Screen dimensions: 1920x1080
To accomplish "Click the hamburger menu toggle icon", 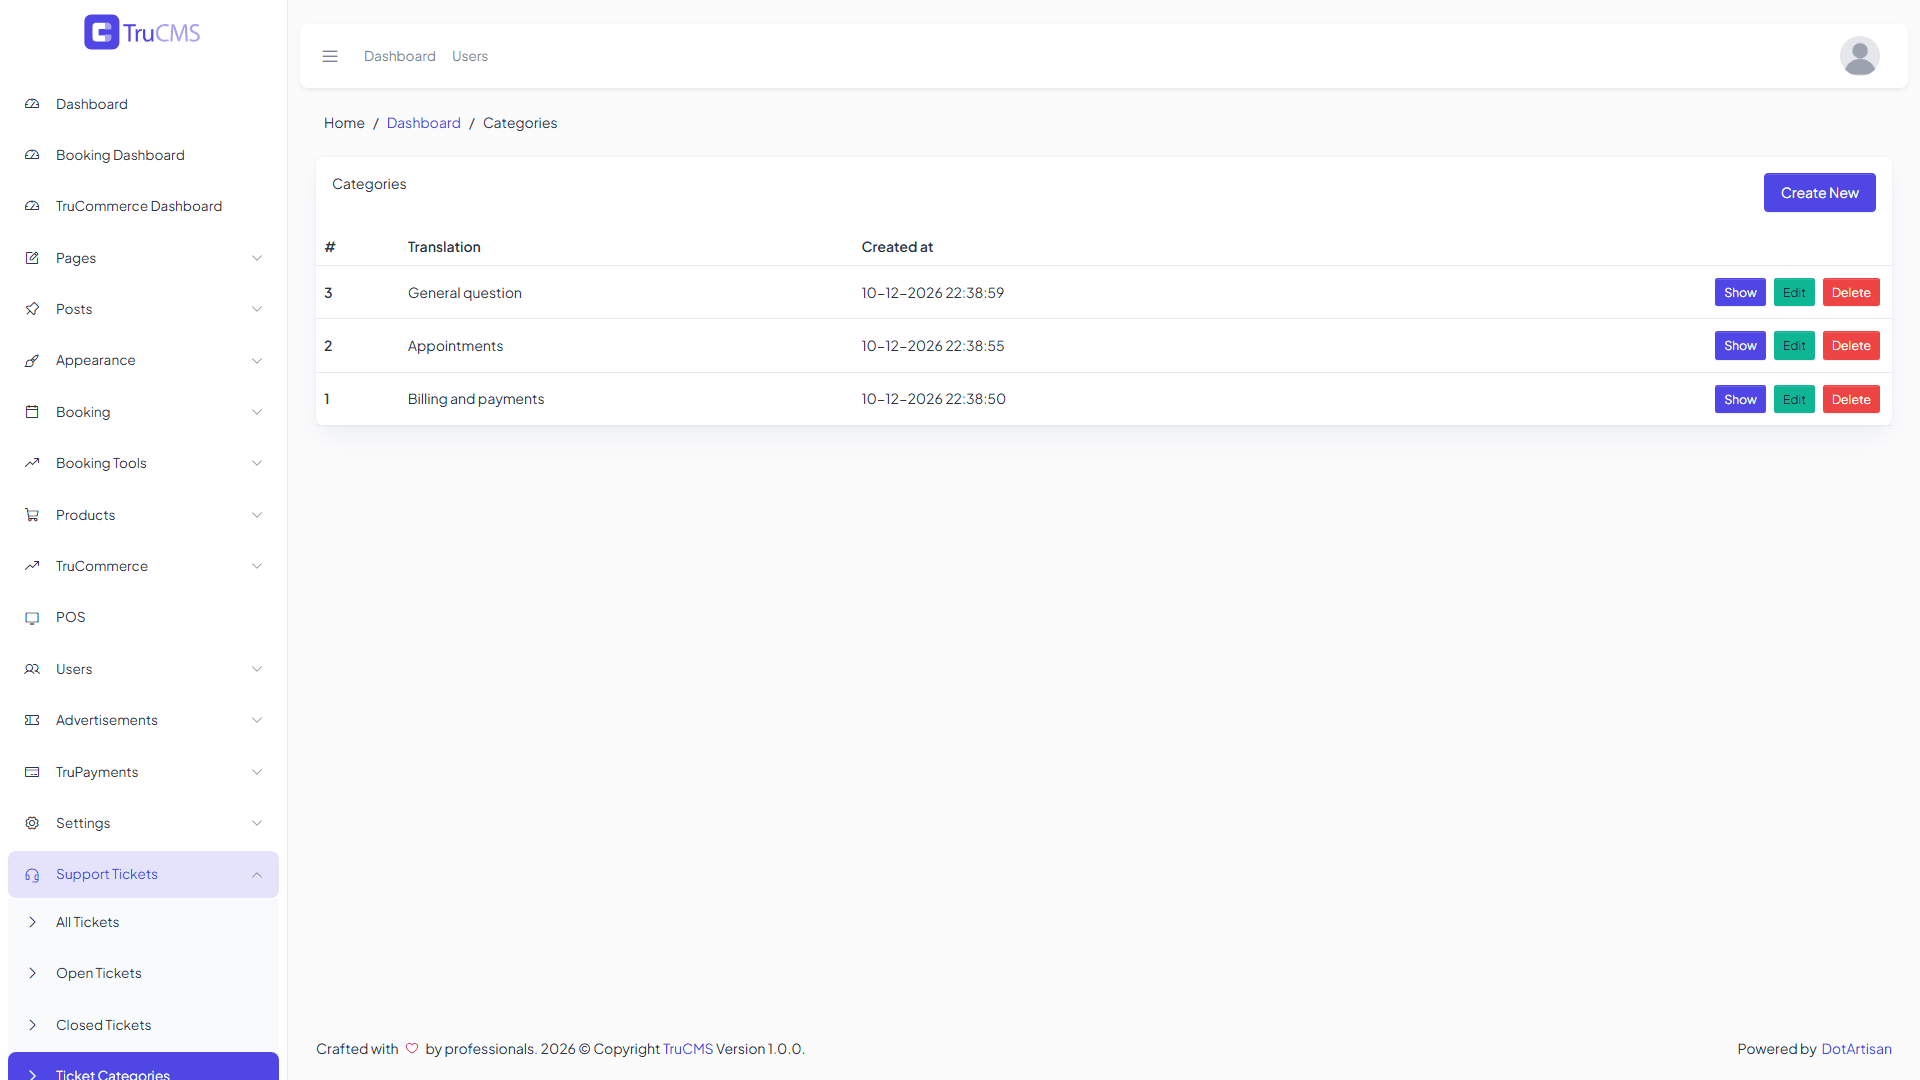I will pos(330,56).
